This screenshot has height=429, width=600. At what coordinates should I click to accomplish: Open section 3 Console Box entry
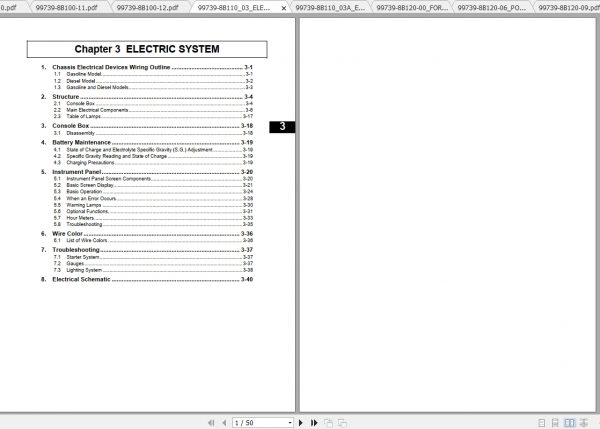(147, 126)
